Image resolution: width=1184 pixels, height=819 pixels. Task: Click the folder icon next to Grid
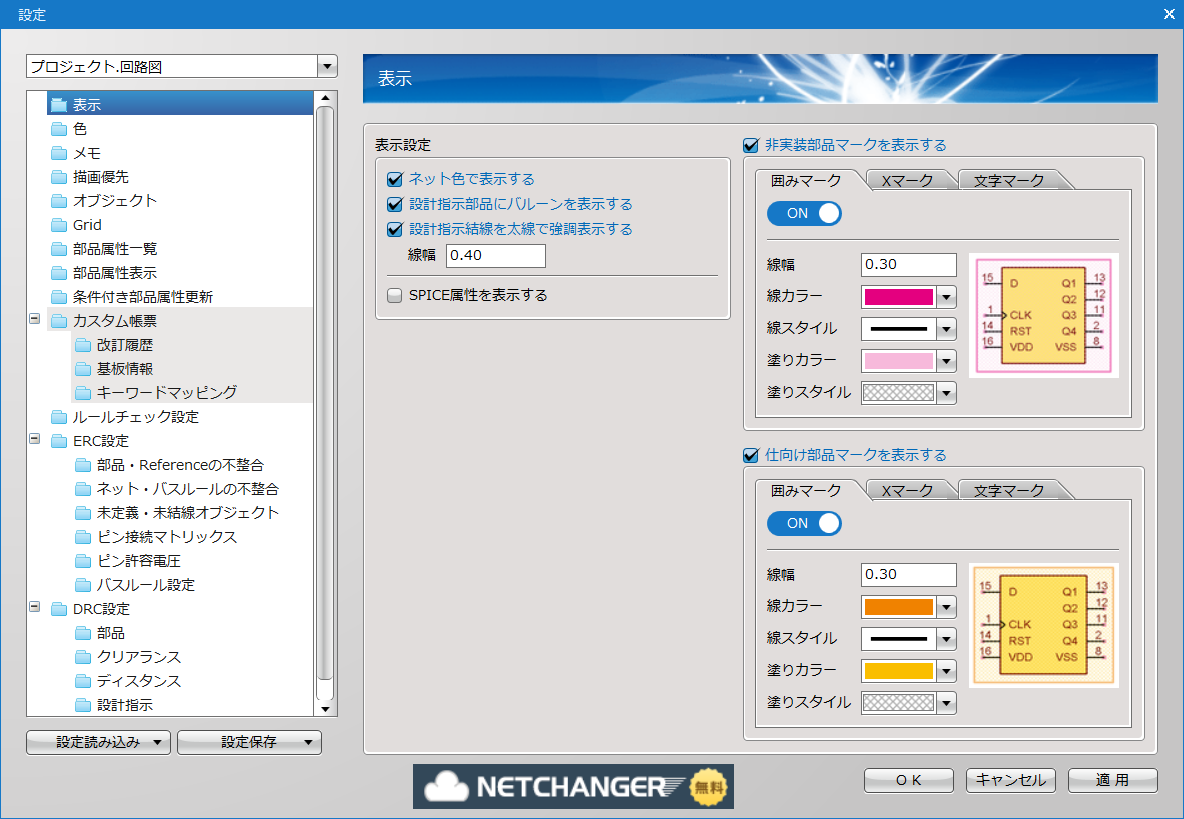click(x=59, y=225)
